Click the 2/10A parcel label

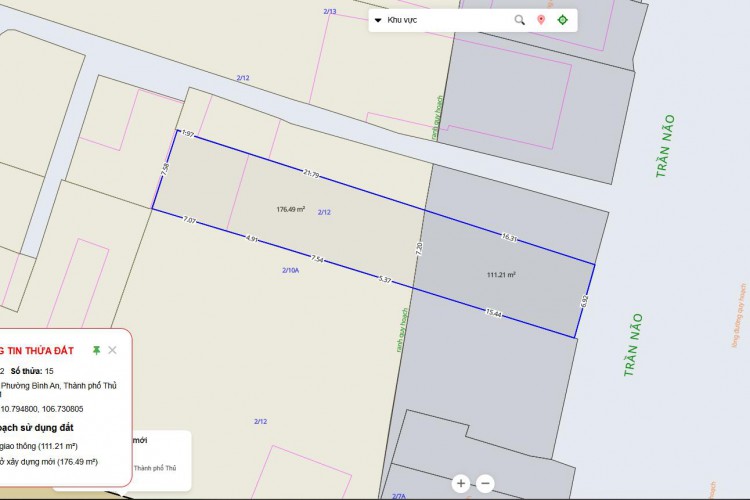[x=291, y=270]
